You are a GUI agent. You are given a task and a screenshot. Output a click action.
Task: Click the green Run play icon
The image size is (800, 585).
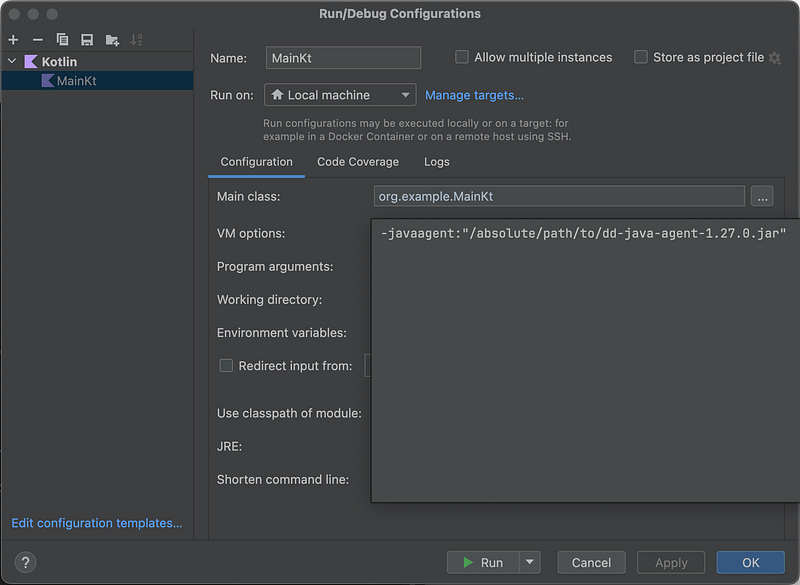pyautogui.click(x=468, y=563)
